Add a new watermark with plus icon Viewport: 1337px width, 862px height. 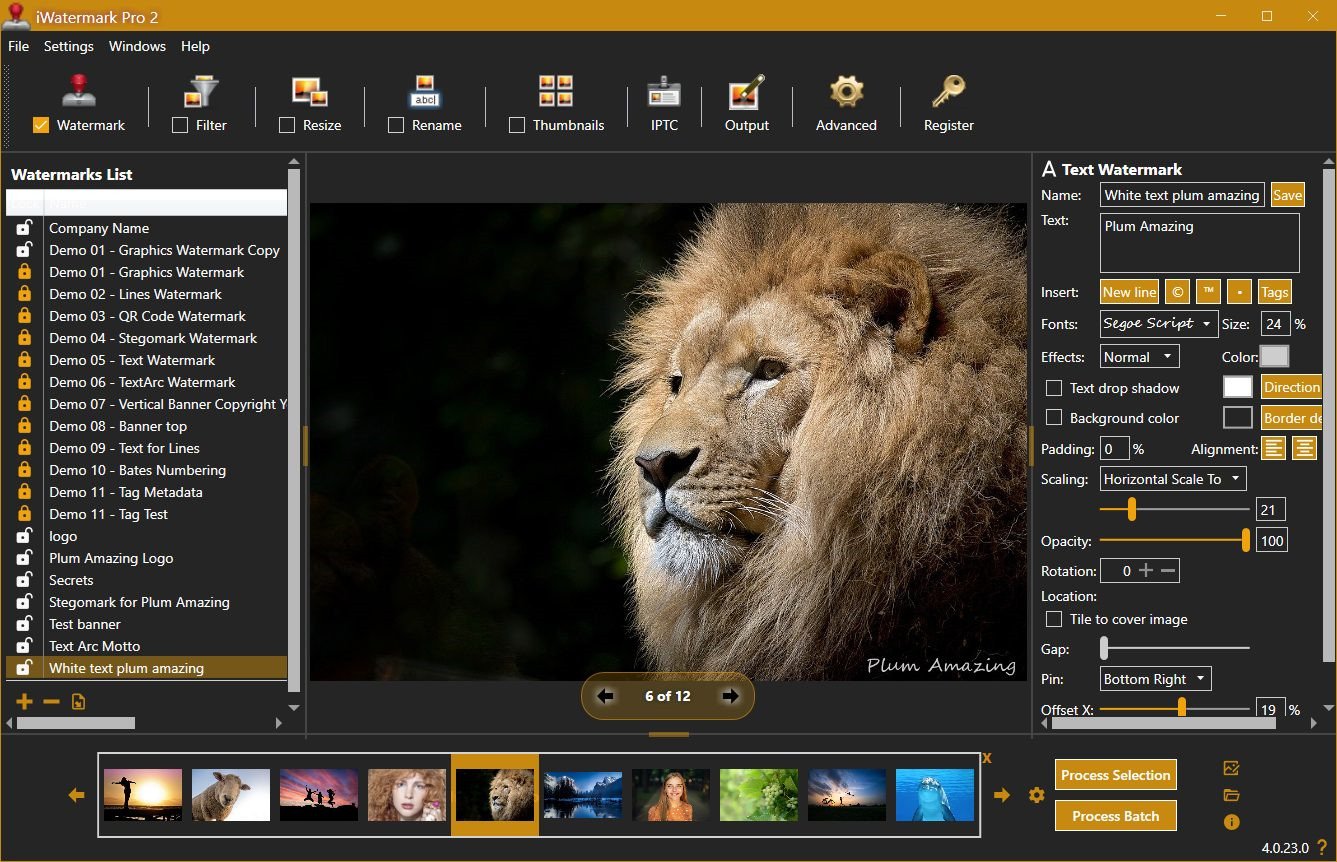point(25,702)
